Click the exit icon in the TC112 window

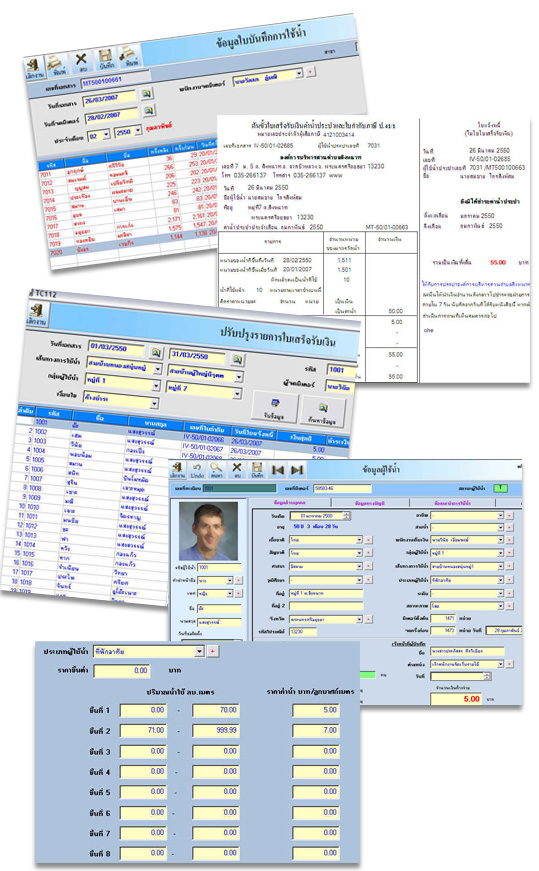point(37,315)
